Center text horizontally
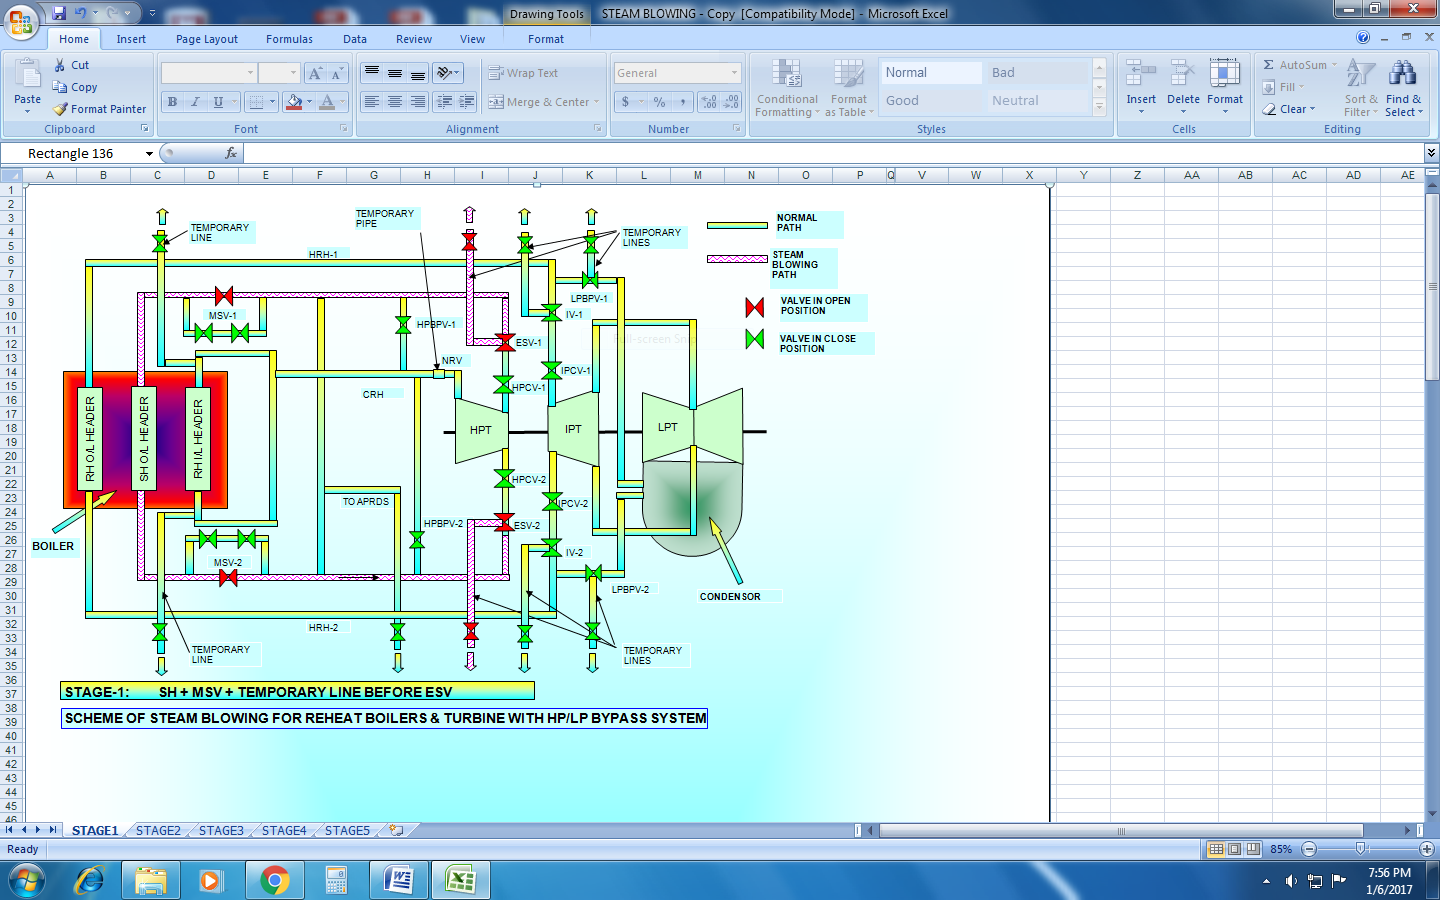The width and height of the screenshot is (1440, 900). pos(395,102)
